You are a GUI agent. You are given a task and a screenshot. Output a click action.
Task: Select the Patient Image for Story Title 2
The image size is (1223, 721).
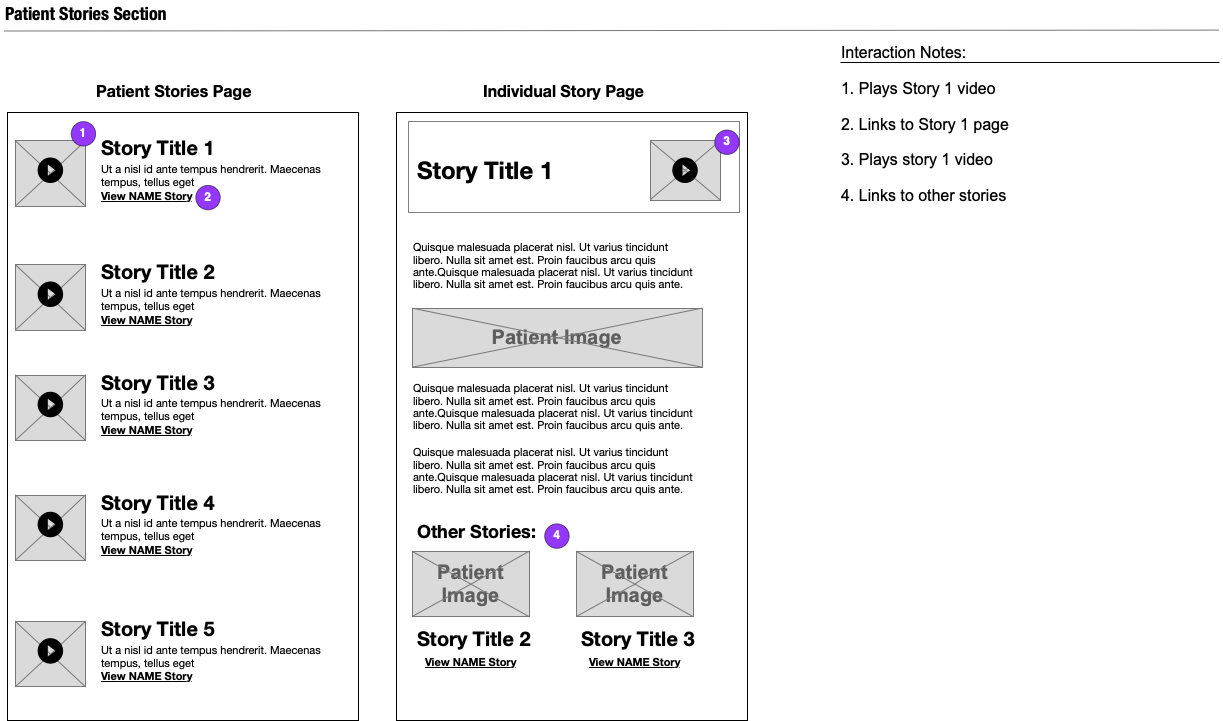470,583
